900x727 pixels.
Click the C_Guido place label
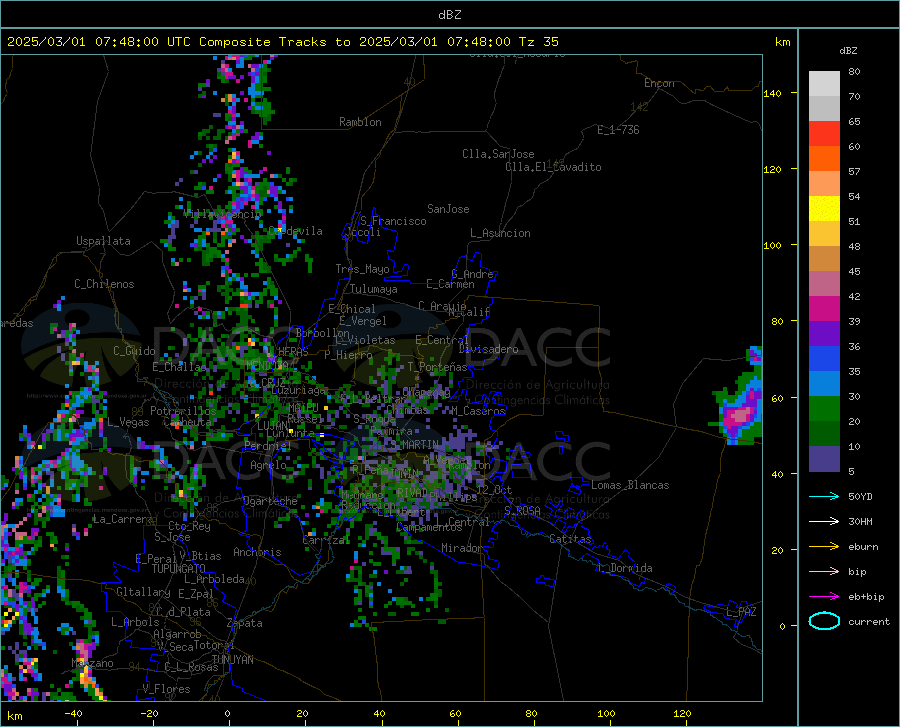pyautogui.click(x=134, y=351)
